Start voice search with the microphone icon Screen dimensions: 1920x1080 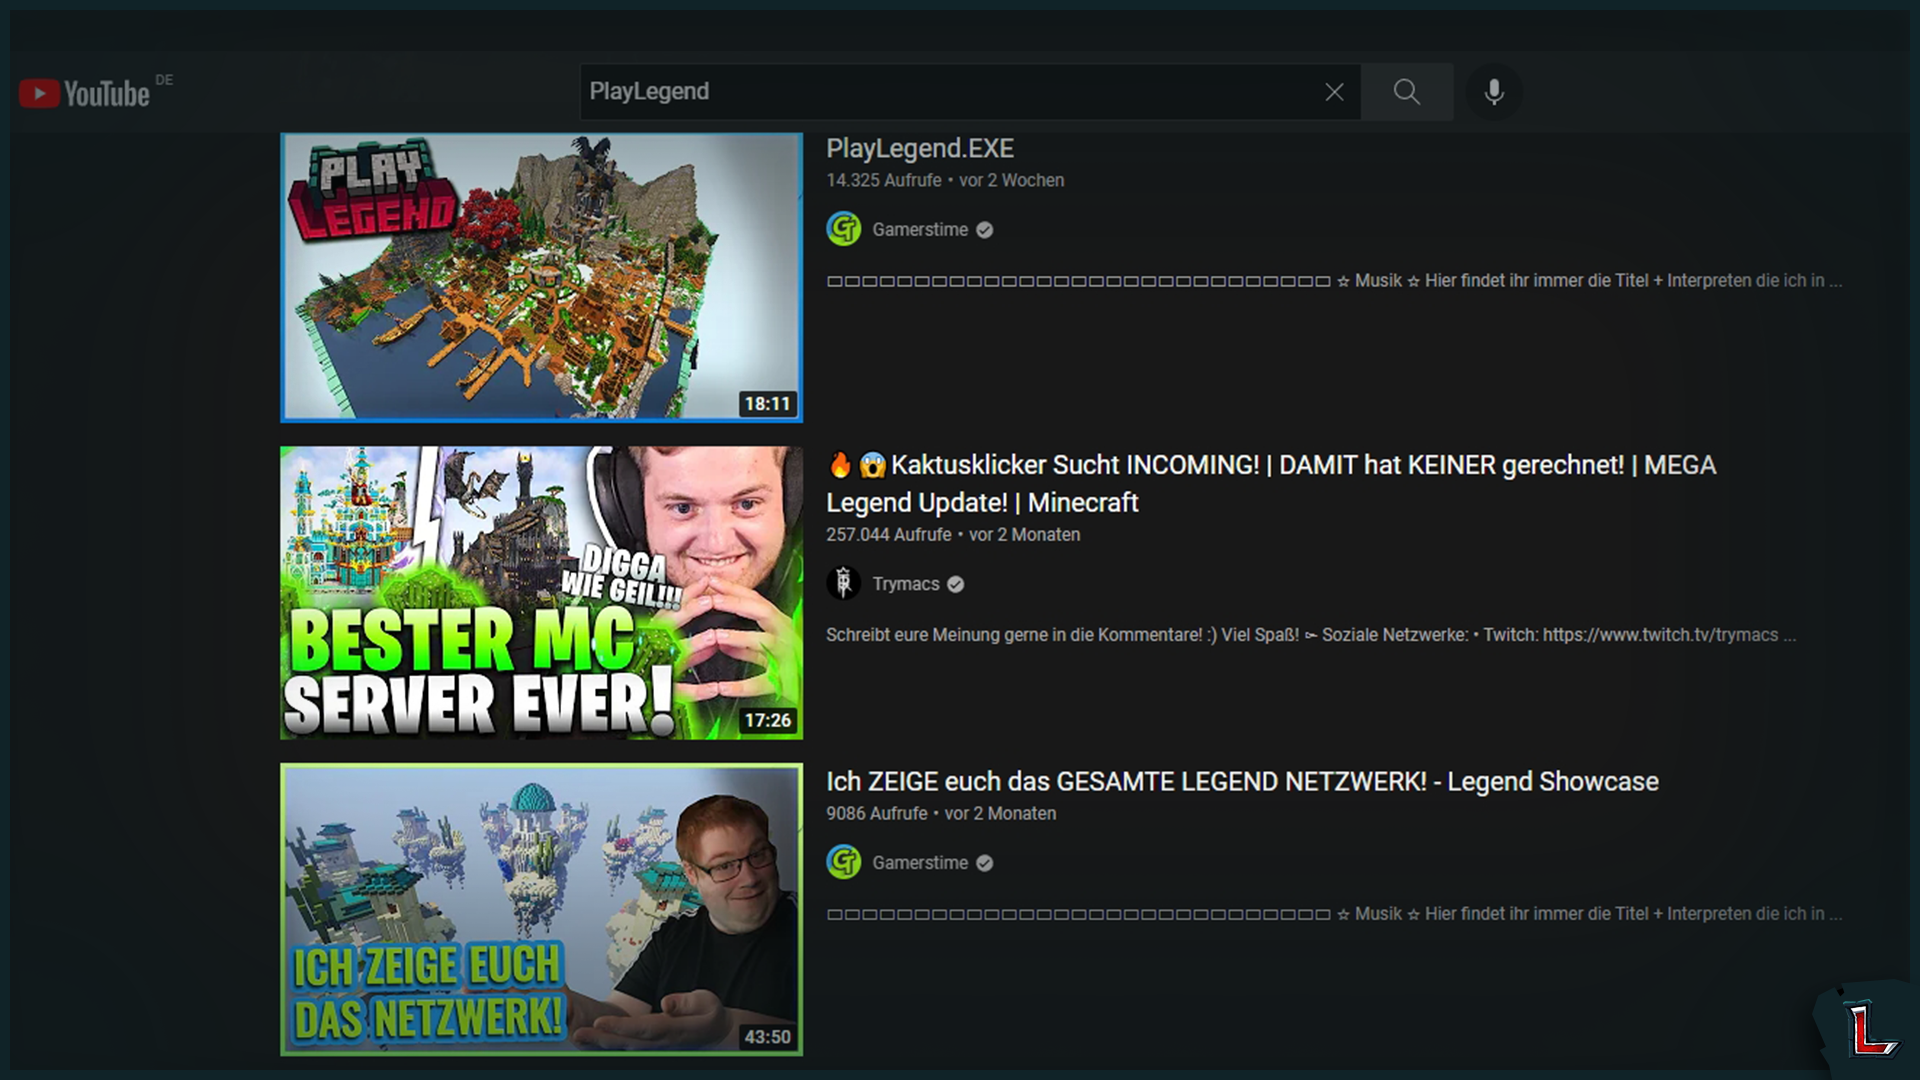(x=1494, y=92)
